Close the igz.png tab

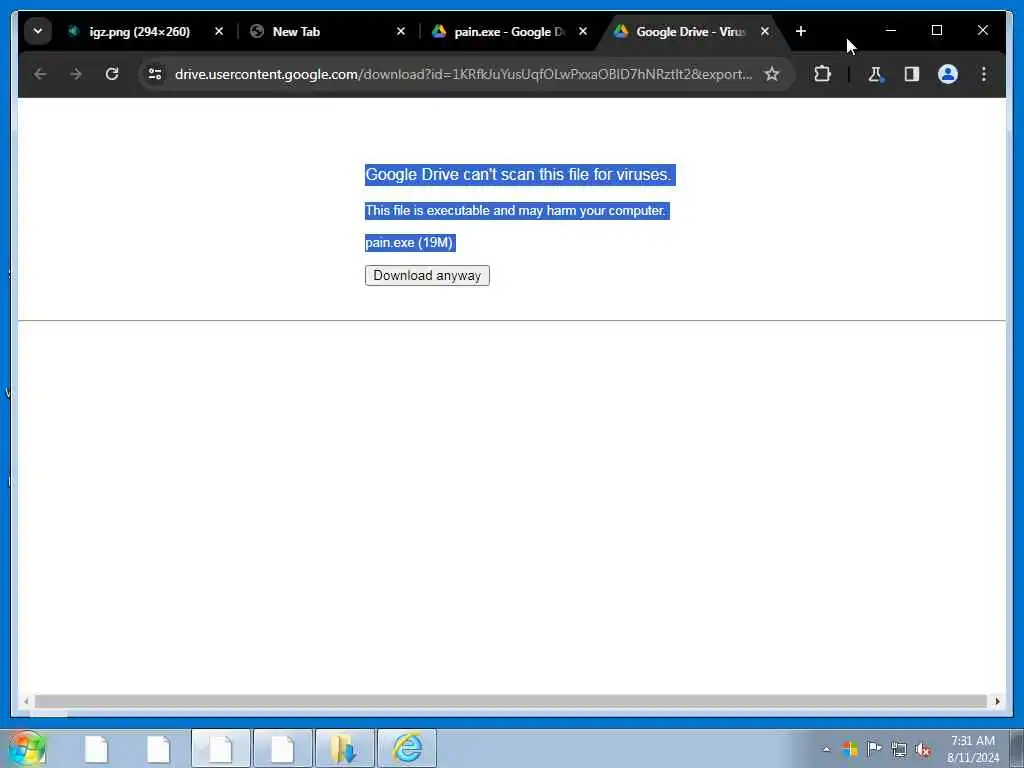[x=219, y=31]
